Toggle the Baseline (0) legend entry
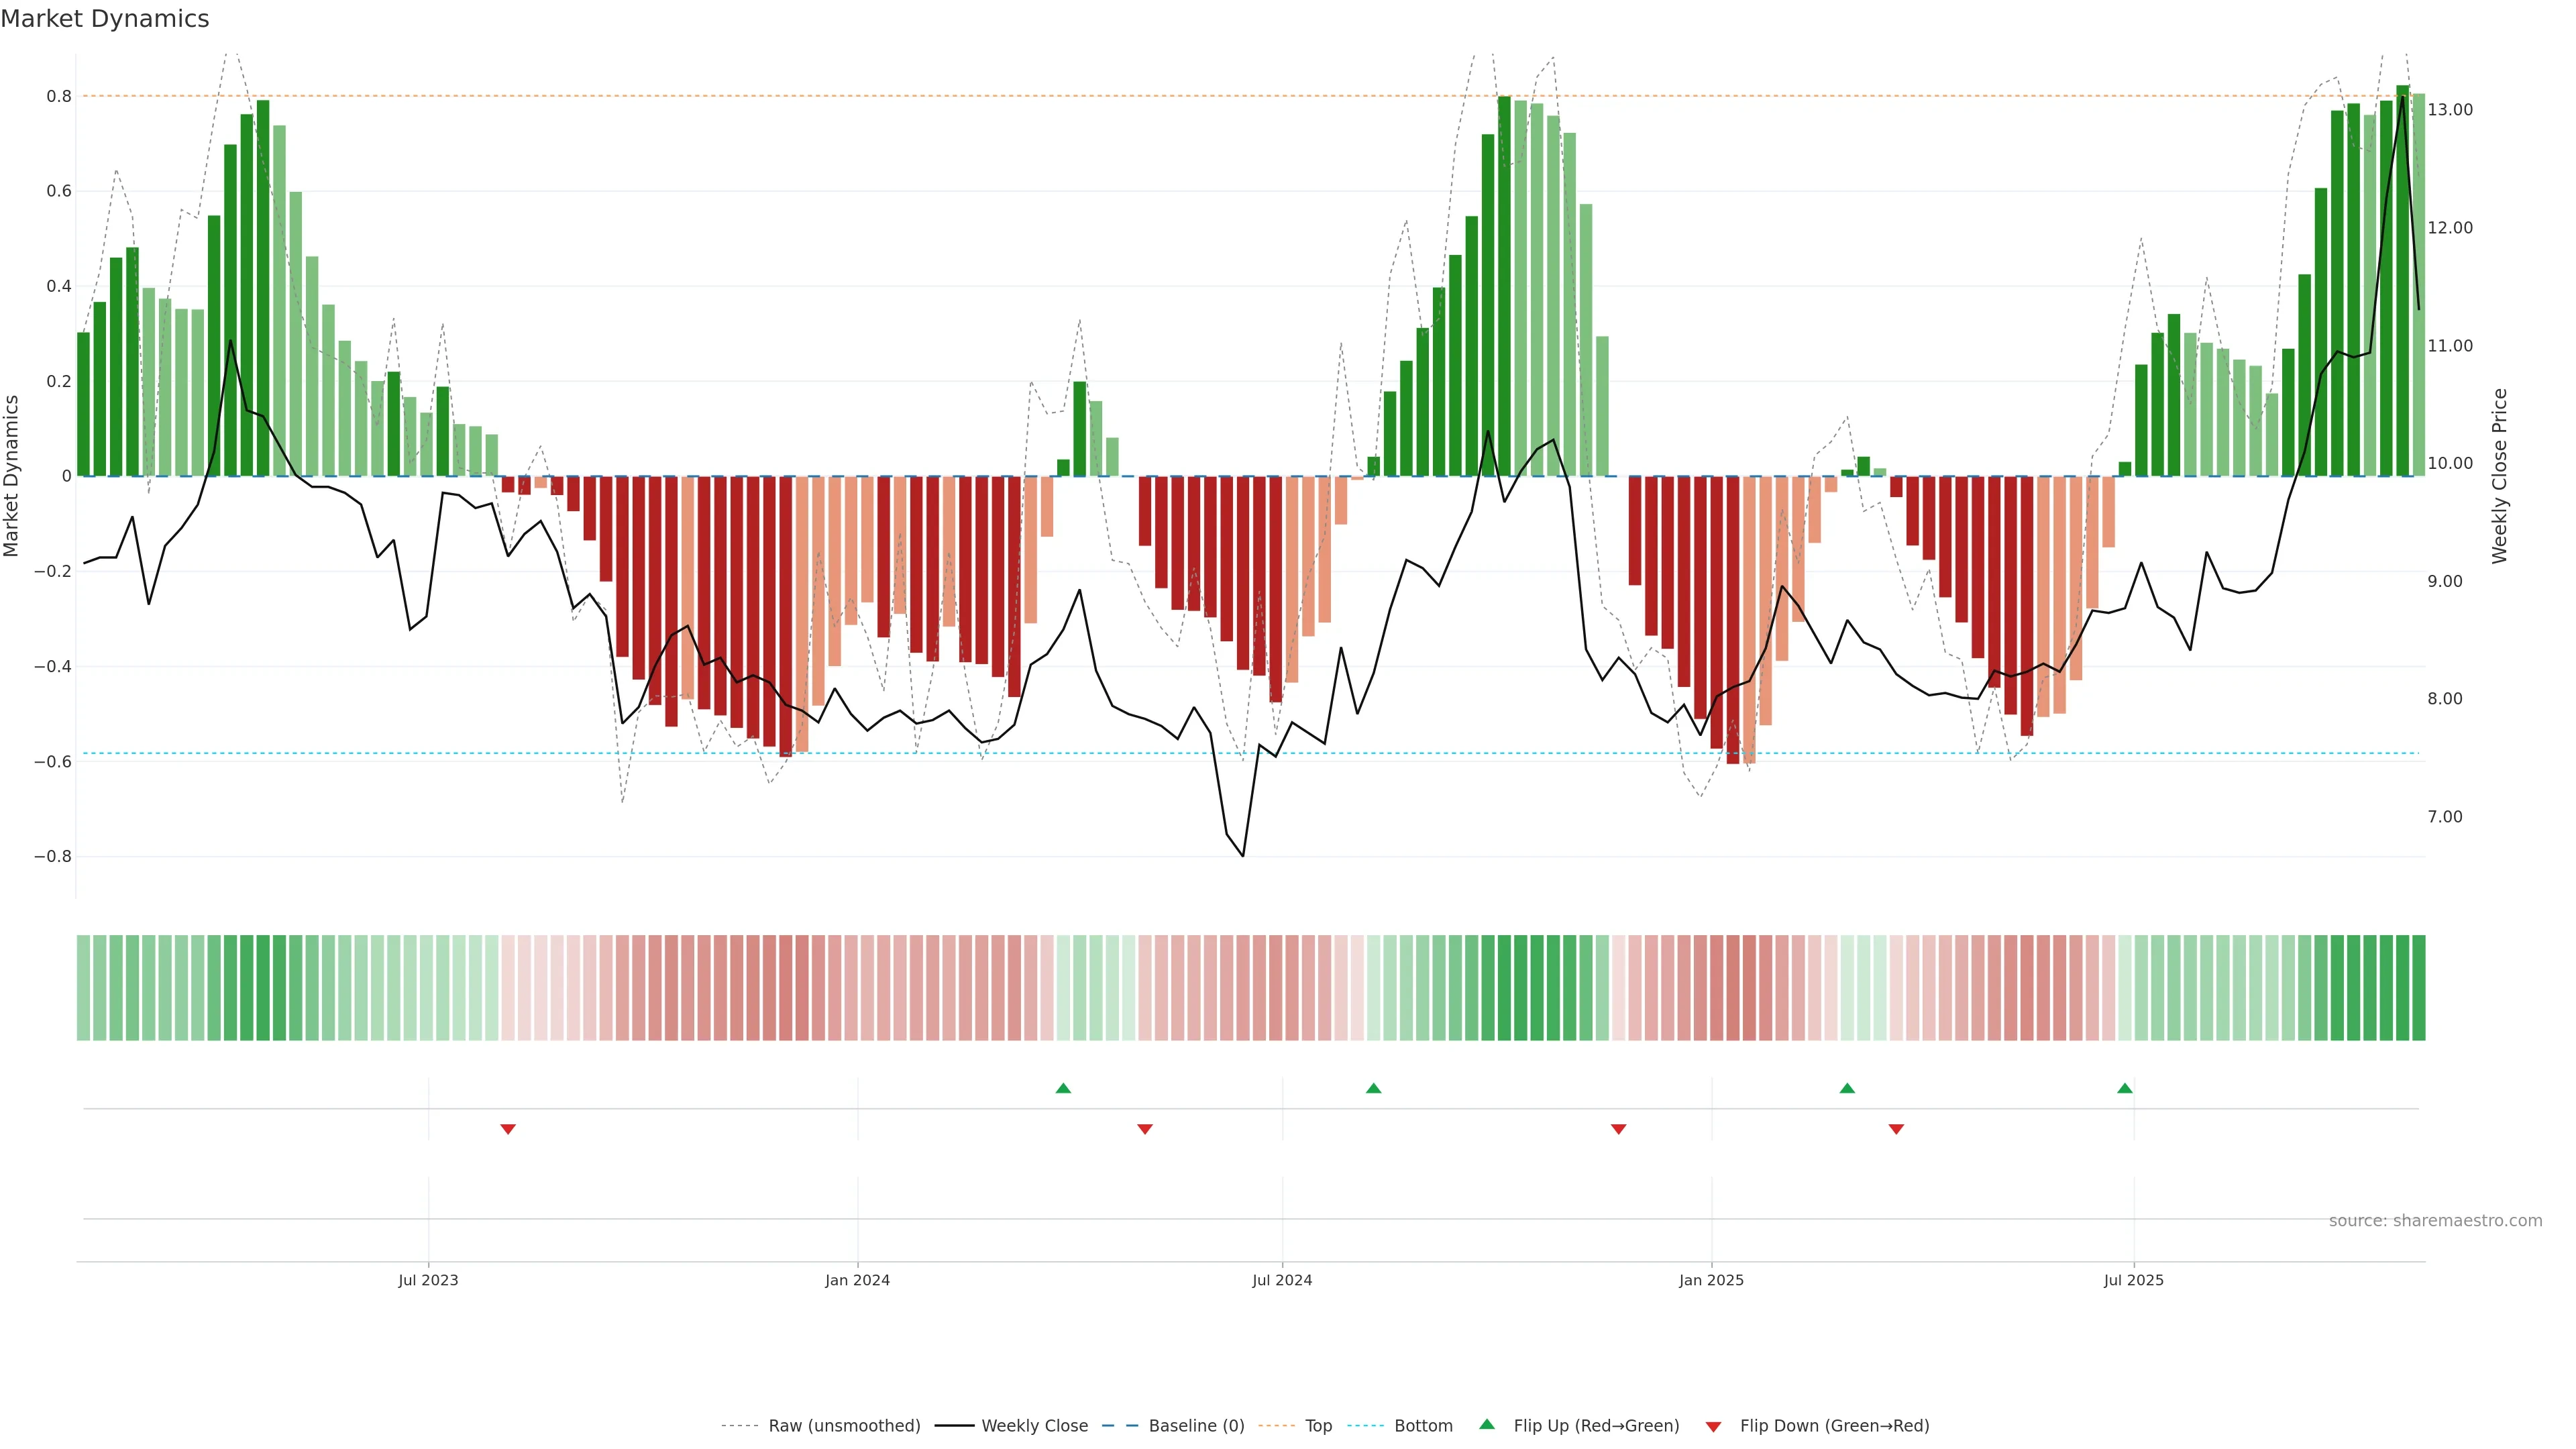2576x1449 pixels. pyautogui.click(x=1196, y=1426)
